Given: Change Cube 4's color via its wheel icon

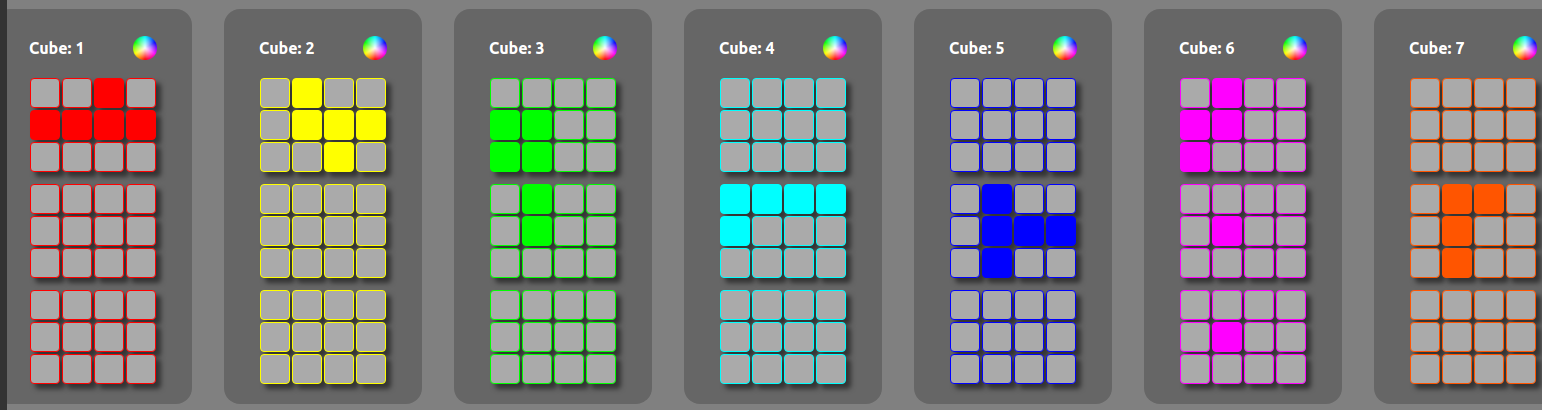Looking at the screenshot, I should click(835, 48).
